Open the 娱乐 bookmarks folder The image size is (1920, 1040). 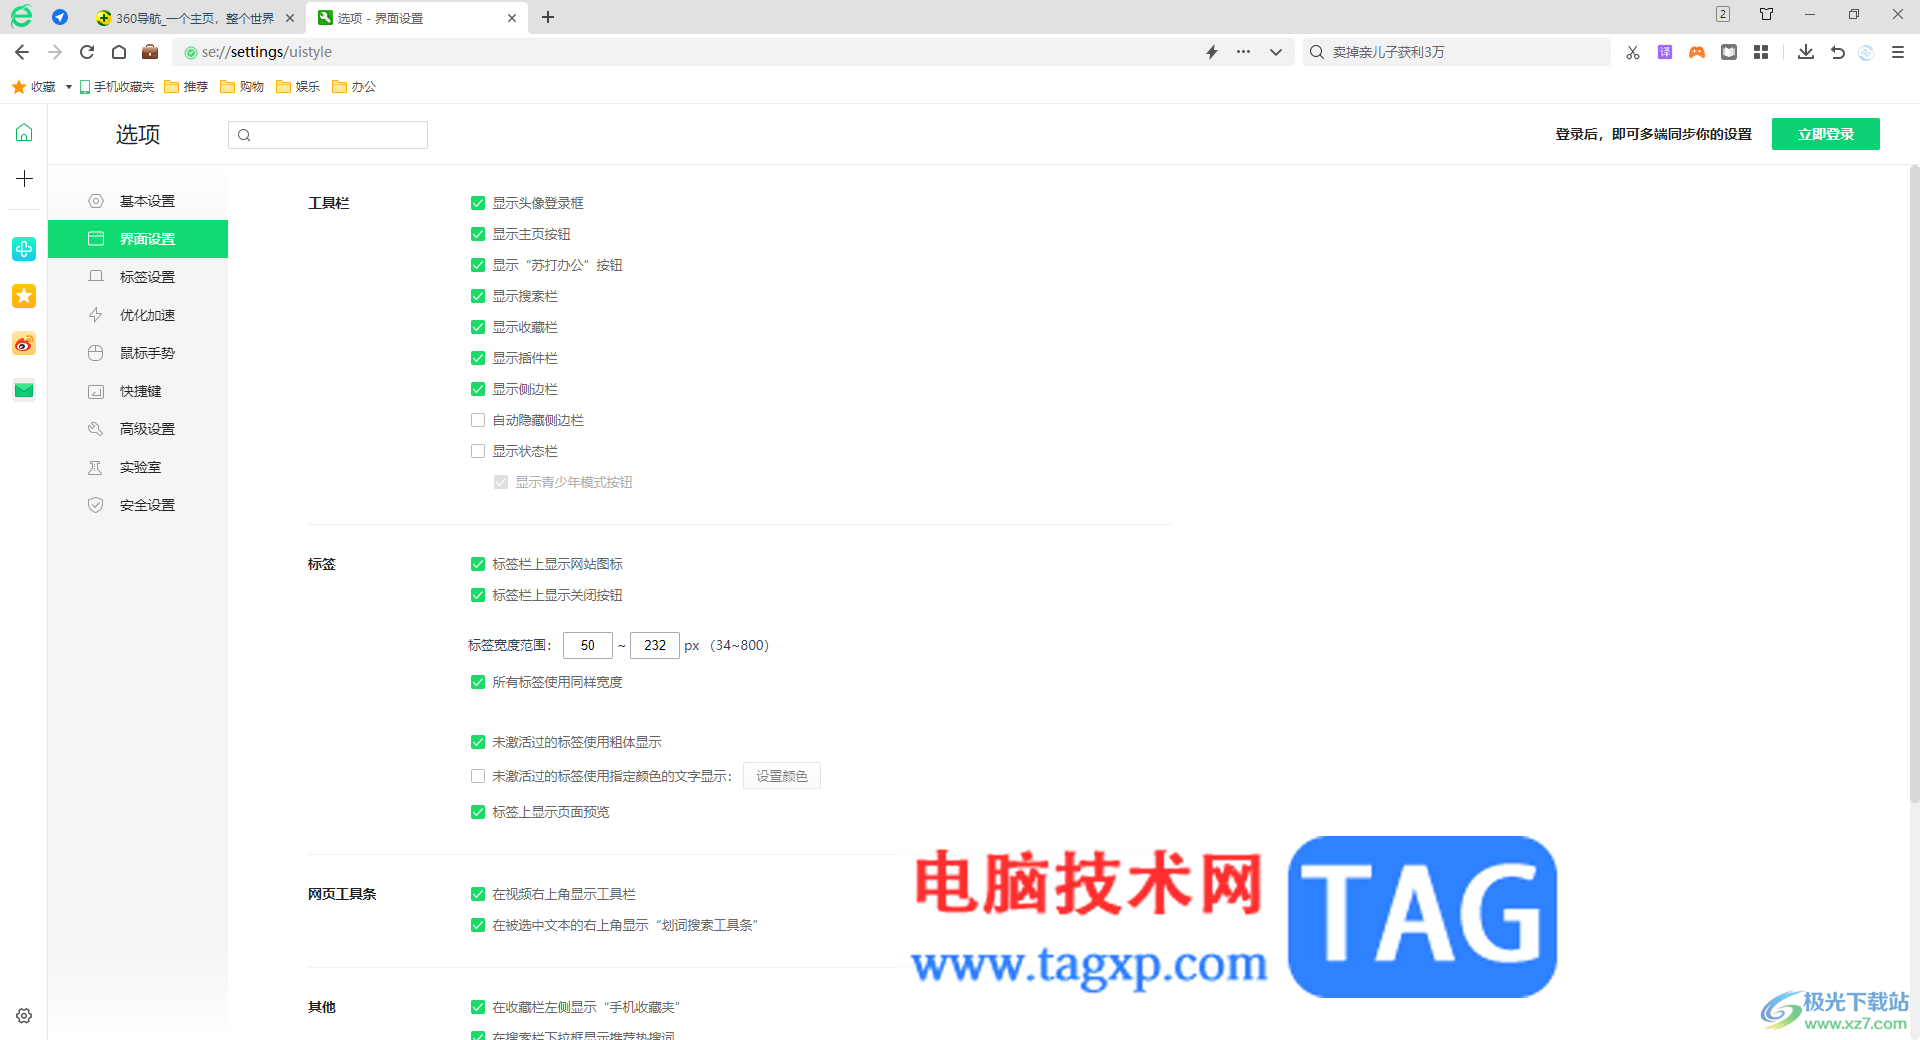298,87
